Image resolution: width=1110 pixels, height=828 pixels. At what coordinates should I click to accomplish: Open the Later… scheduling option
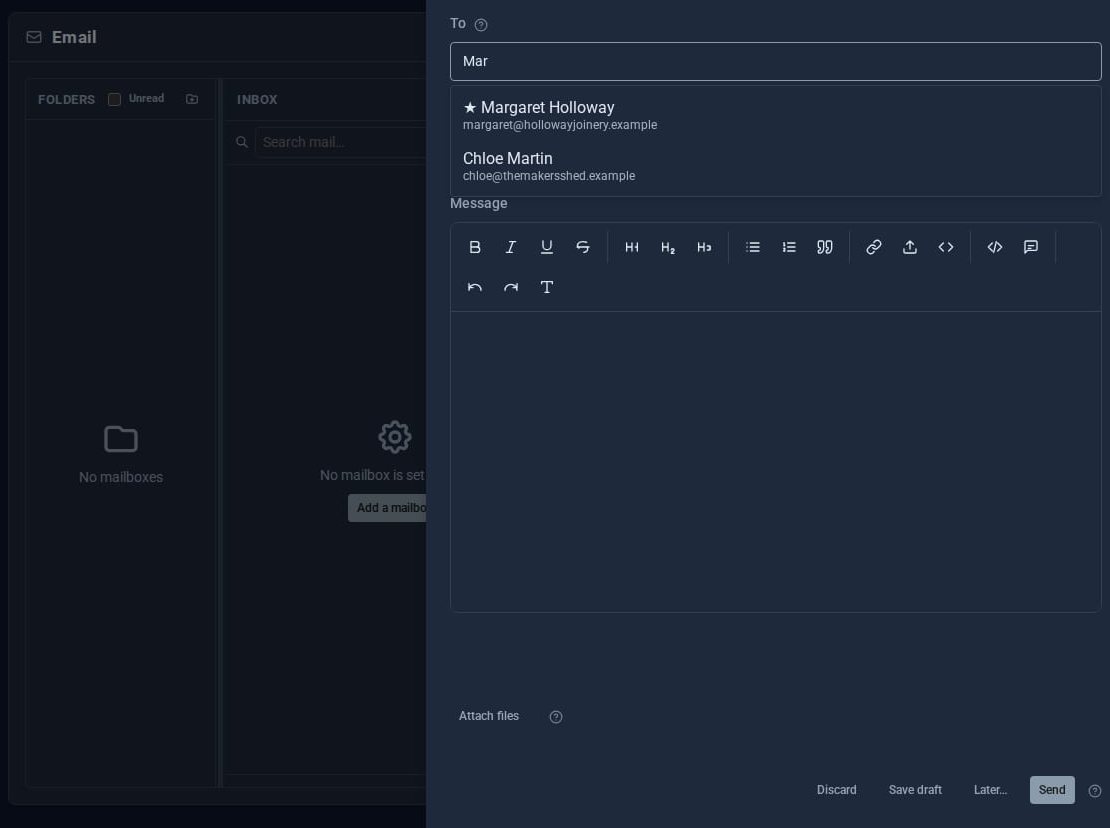(990, 790)
